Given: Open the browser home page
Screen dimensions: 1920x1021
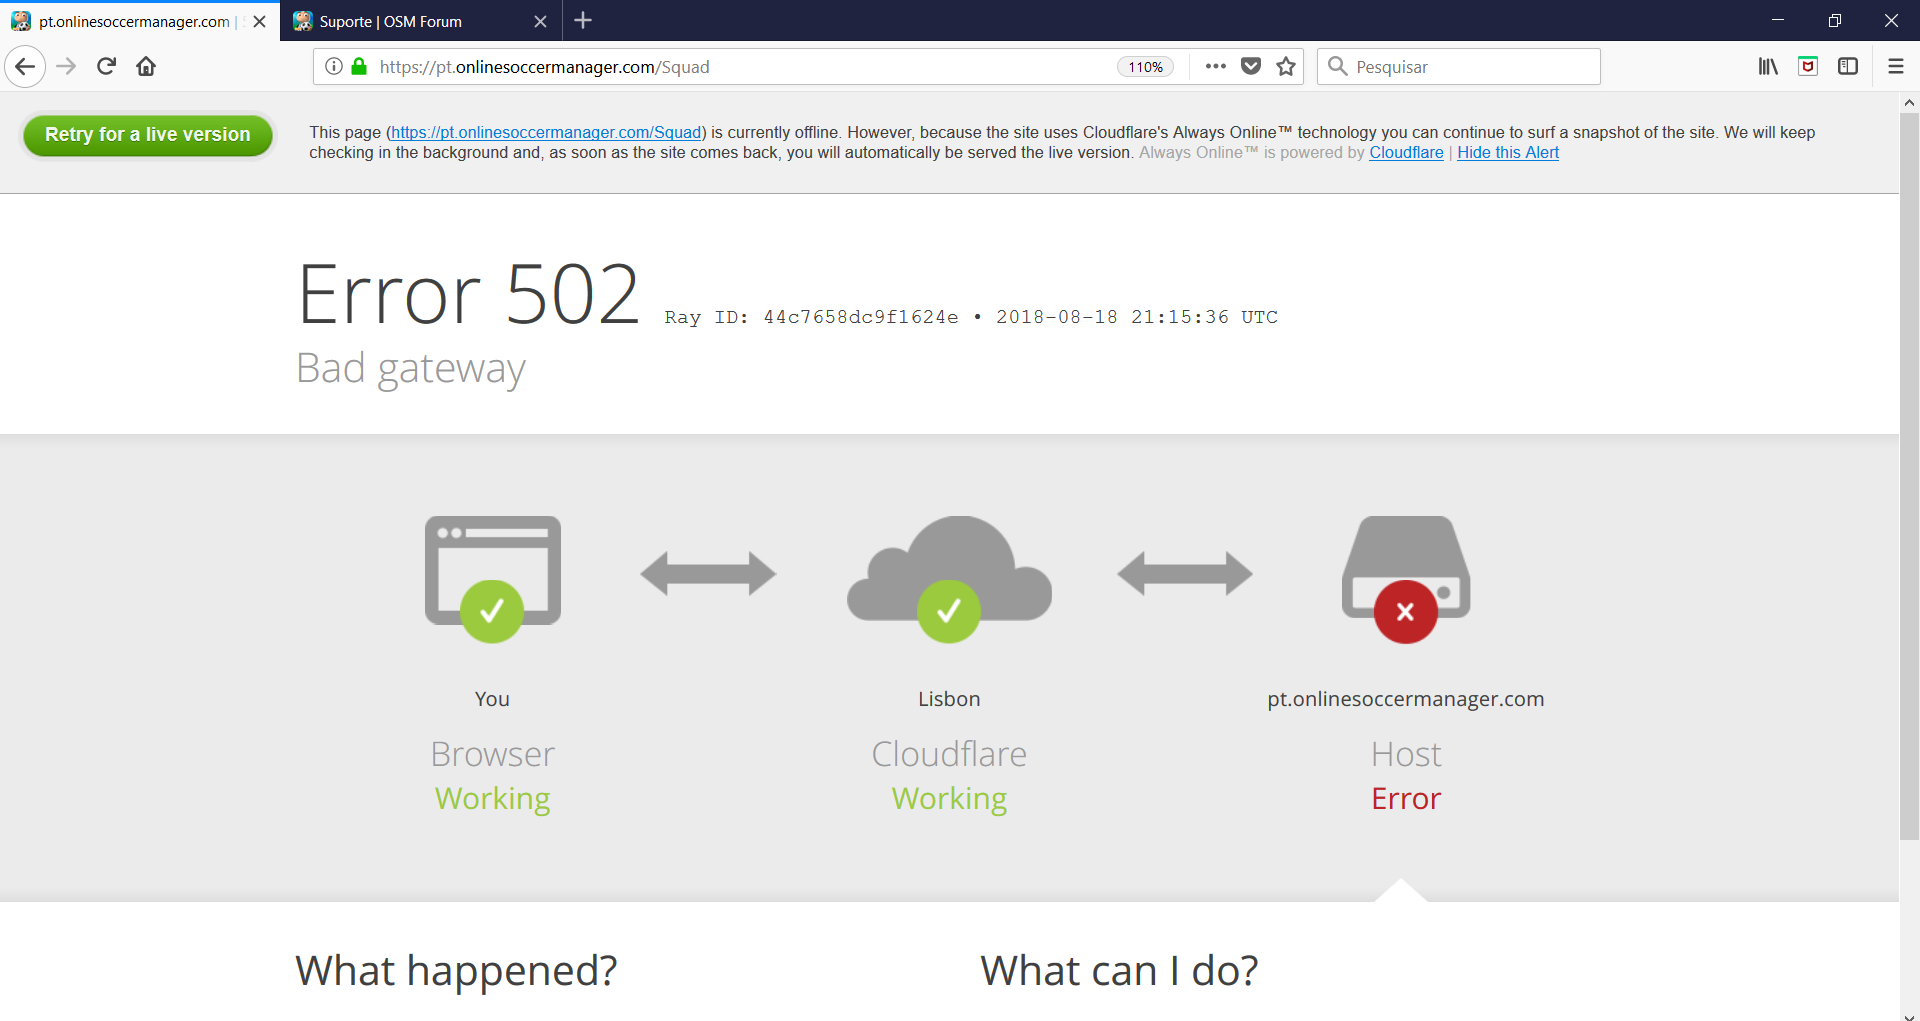Looking at the screenshot, I should 146,67.
